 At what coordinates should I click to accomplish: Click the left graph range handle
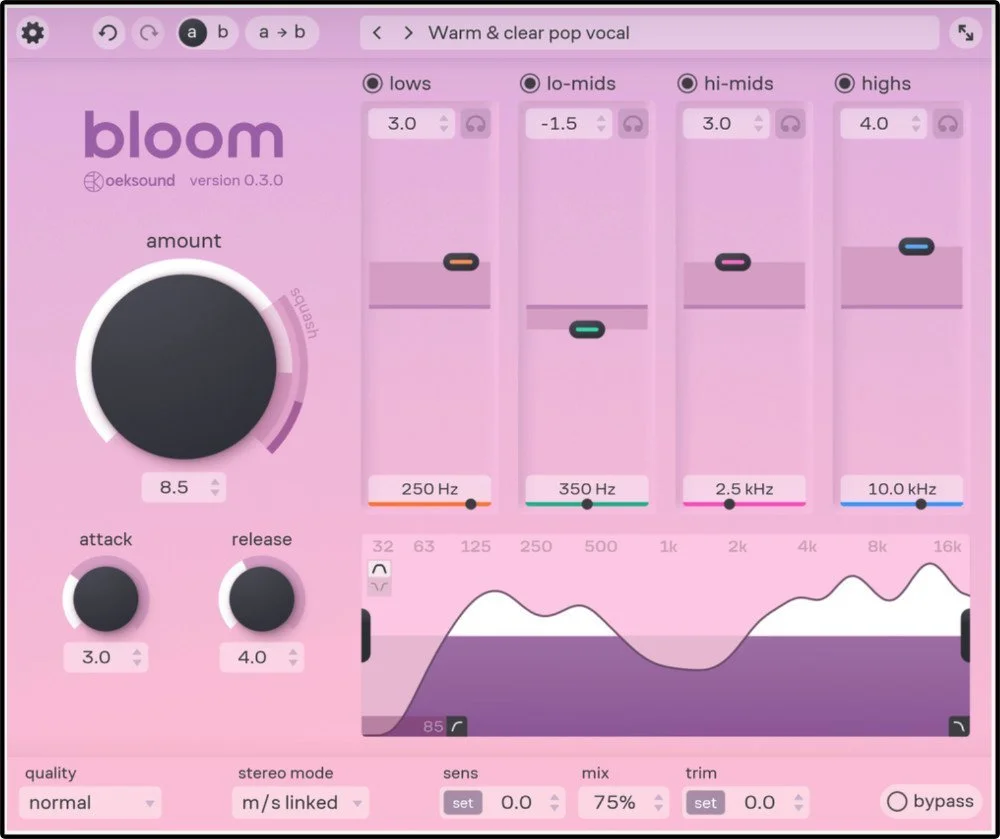(x=366, y=635)
